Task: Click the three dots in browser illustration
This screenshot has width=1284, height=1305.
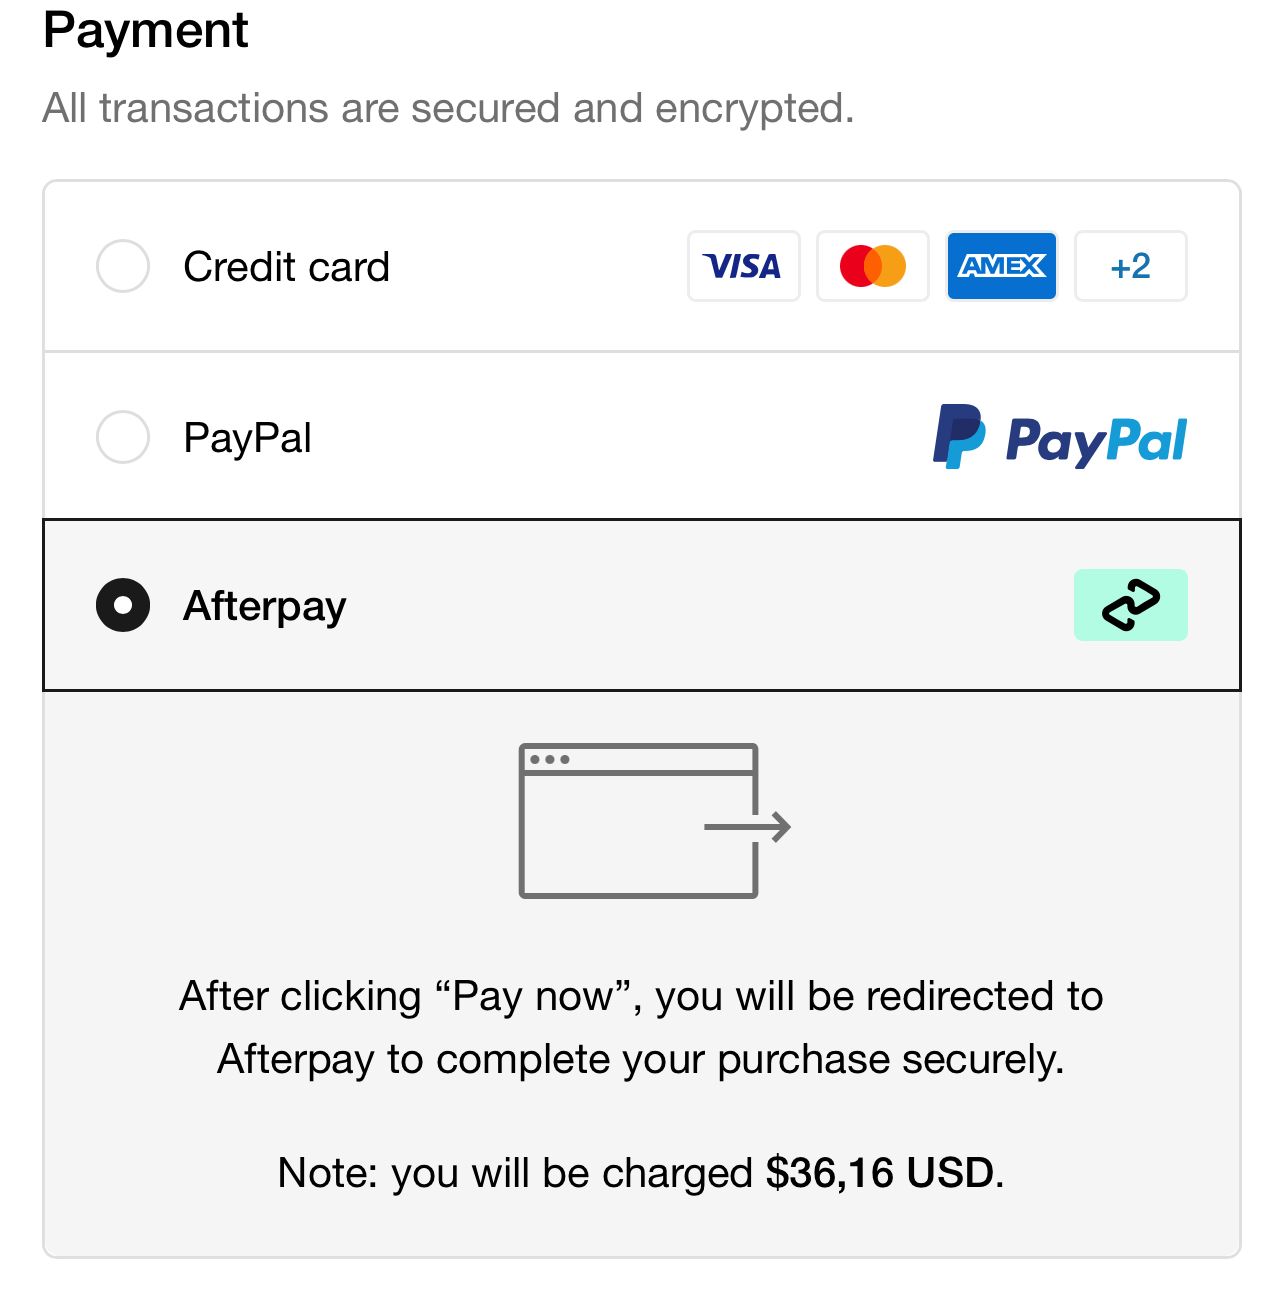Action: click(549, 760)
